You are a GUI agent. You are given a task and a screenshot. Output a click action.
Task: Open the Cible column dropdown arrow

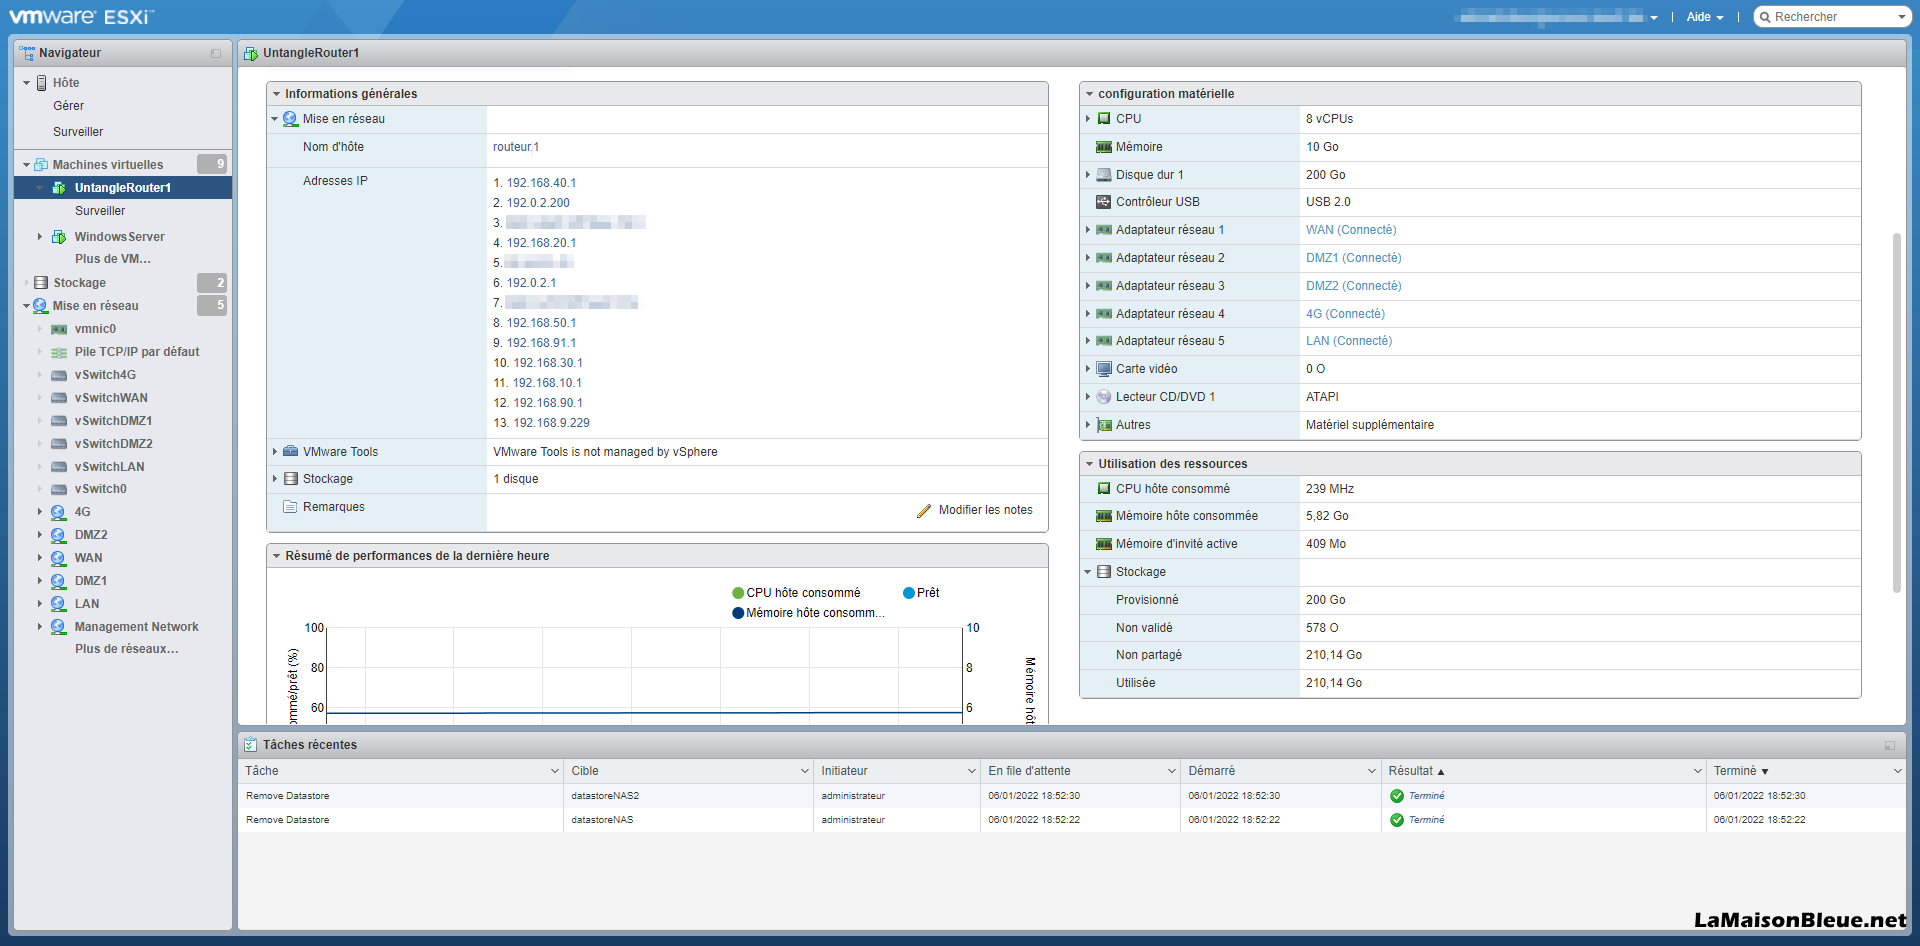(x=804, y=771)
